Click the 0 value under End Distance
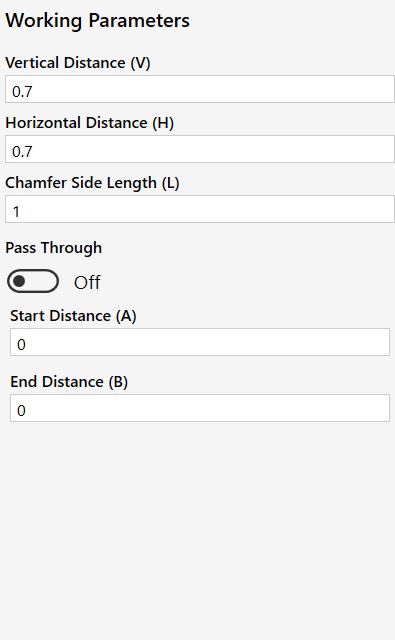395x640 pixels. click(21, 411)
